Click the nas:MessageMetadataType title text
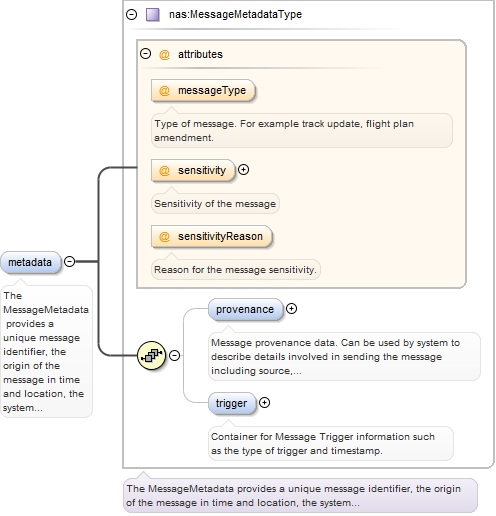This screenshot has height=516, width=496. (x=235, y=14)
